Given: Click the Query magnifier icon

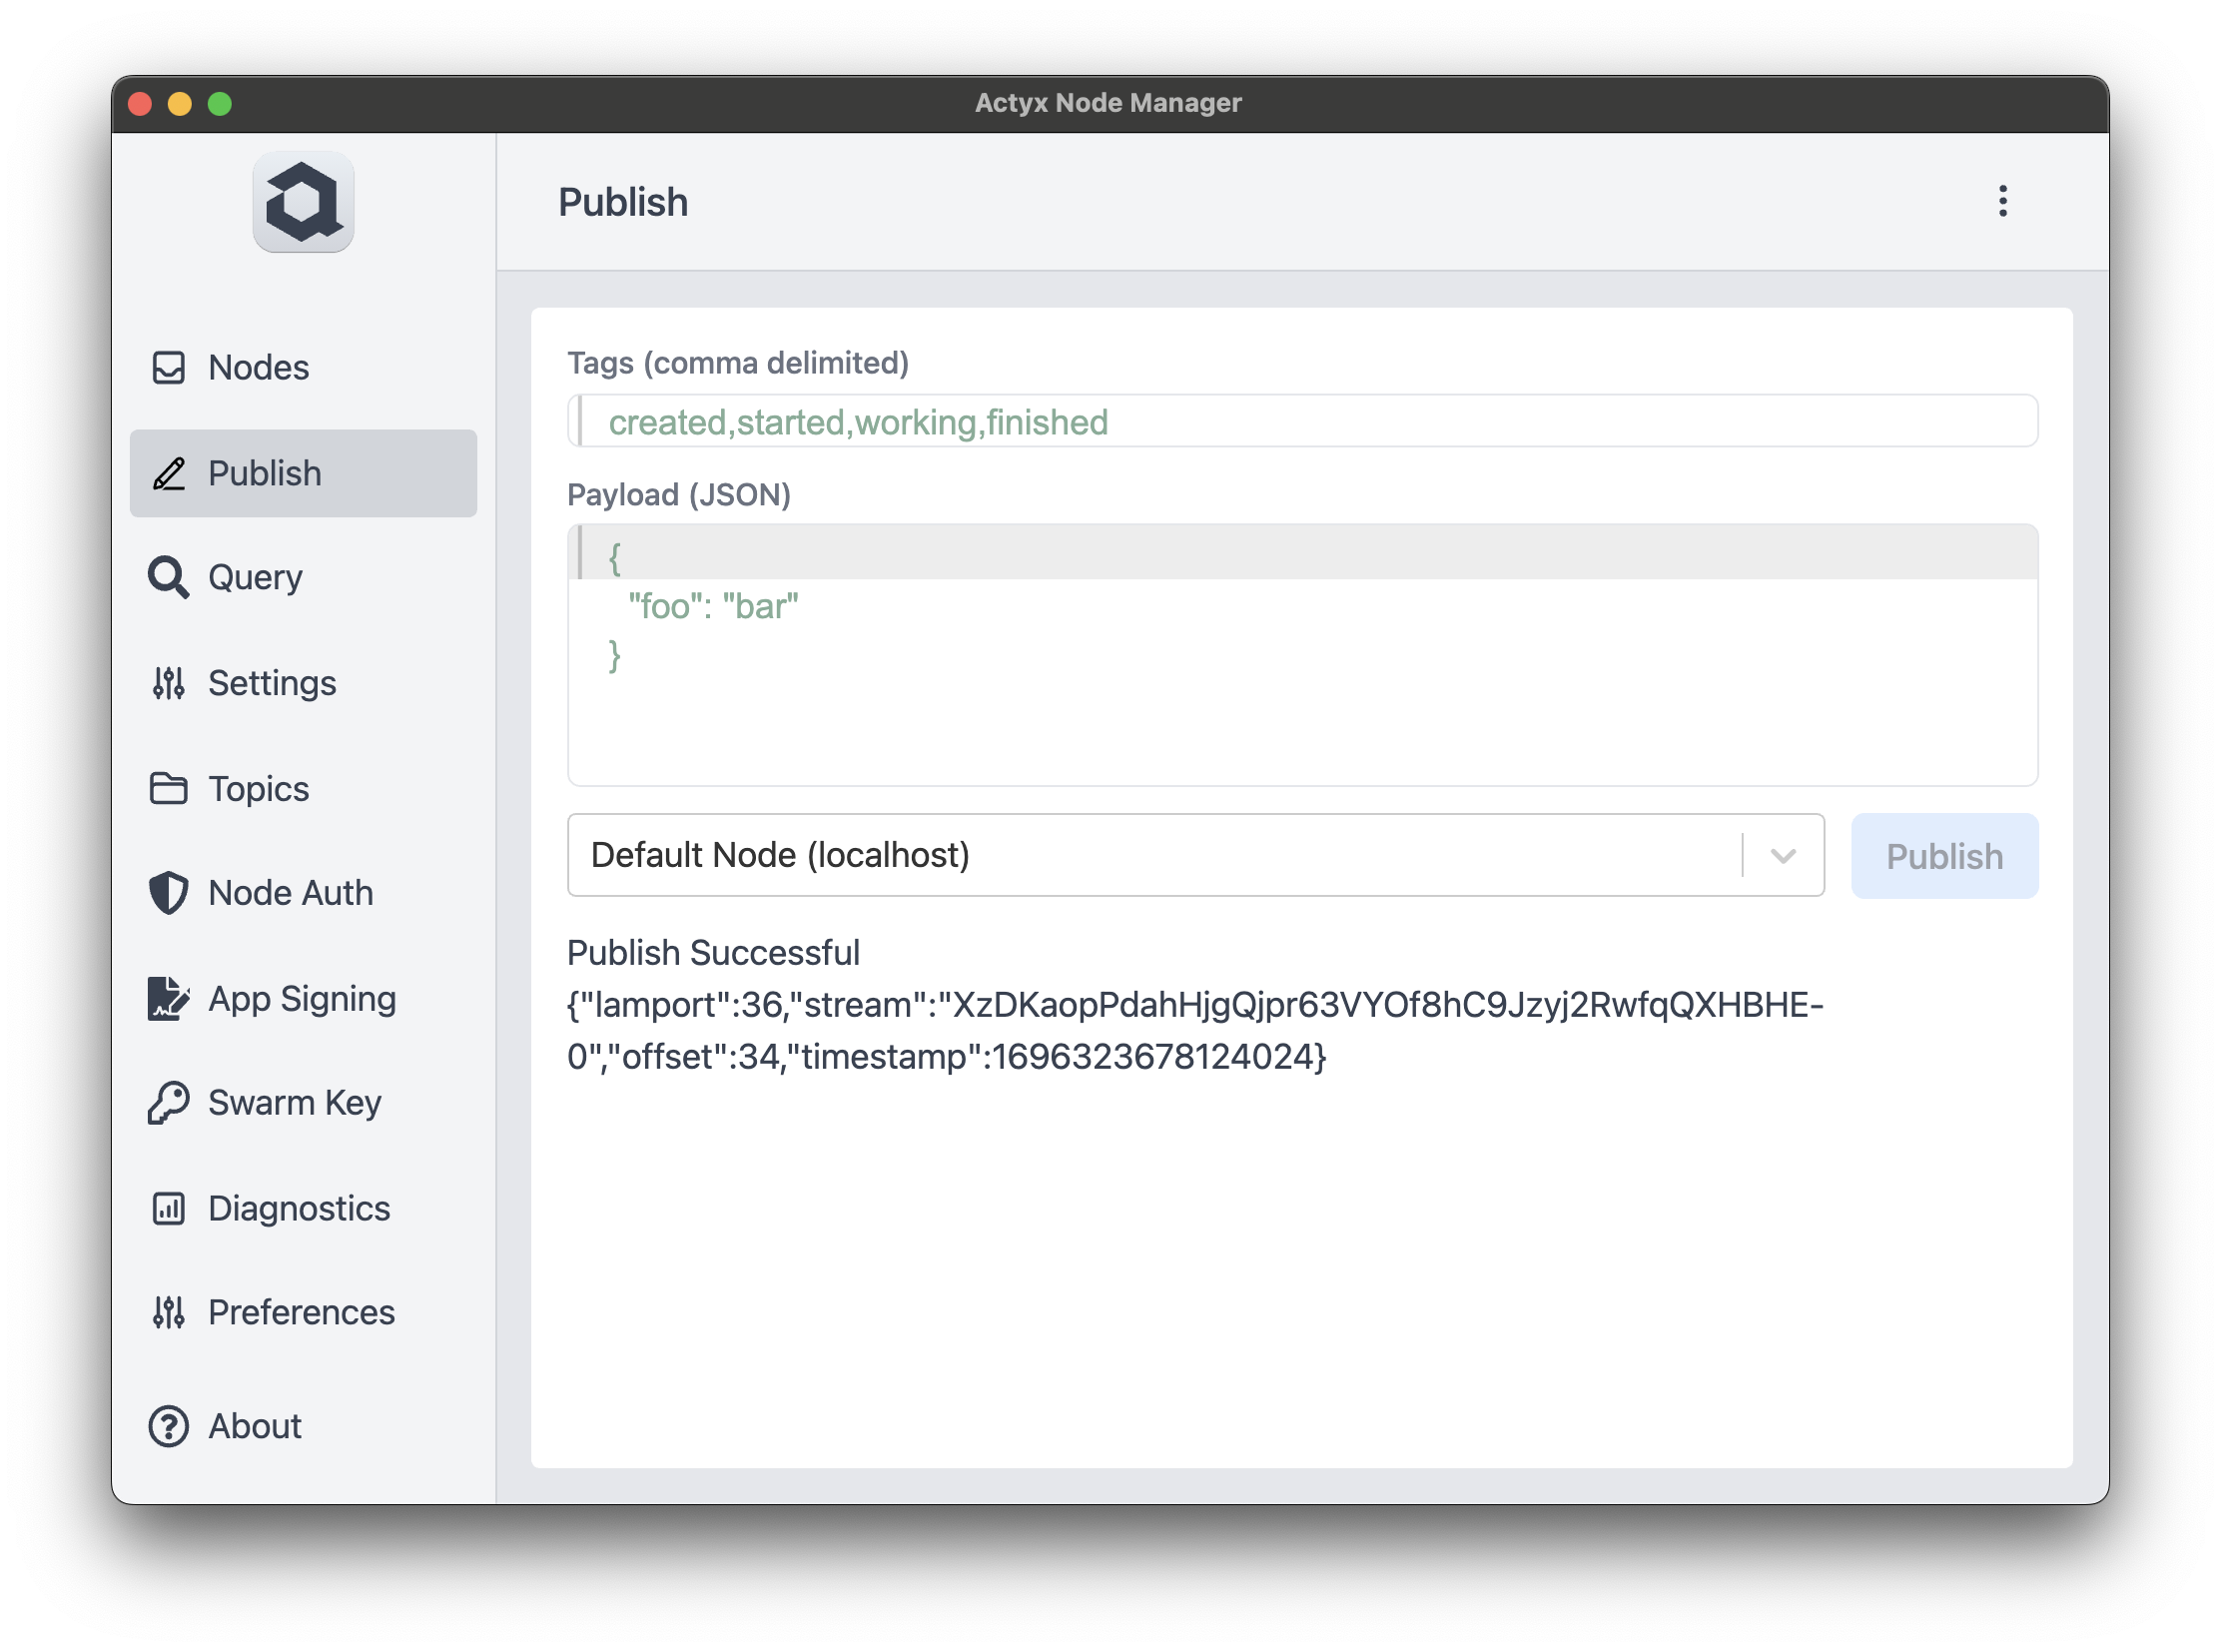Looking at the screenshot, I should point(168,577).
